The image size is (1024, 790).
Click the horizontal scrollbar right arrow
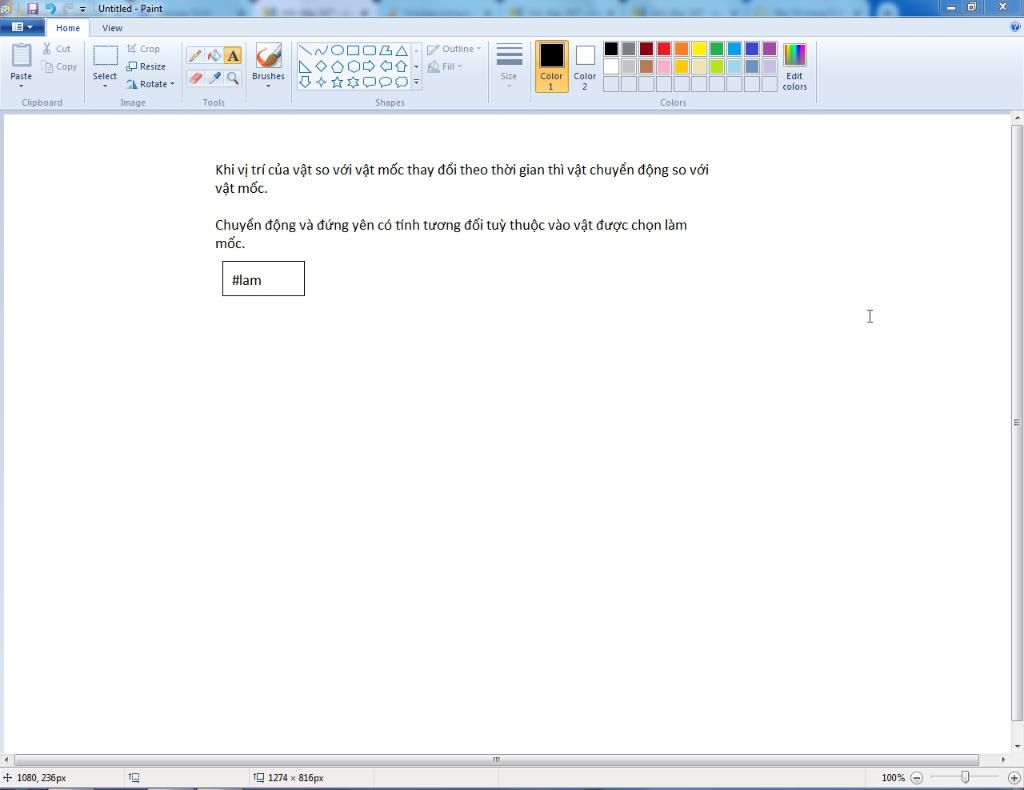tap(1003, 759)
